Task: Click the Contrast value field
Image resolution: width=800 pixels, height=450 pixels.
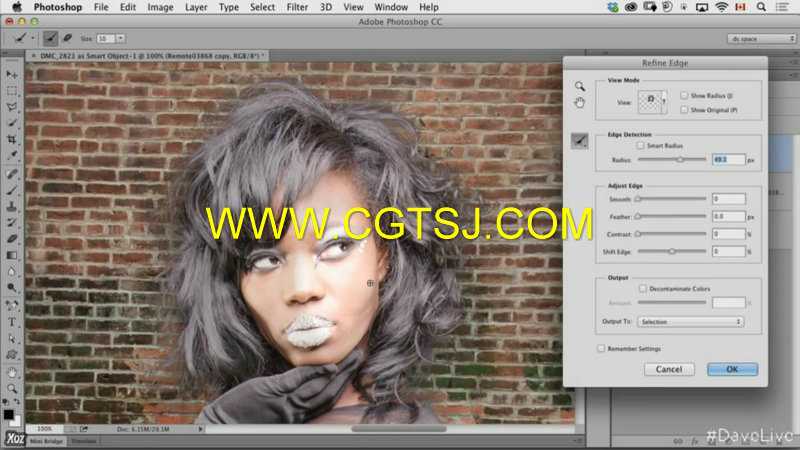Action: pos(729,234)
